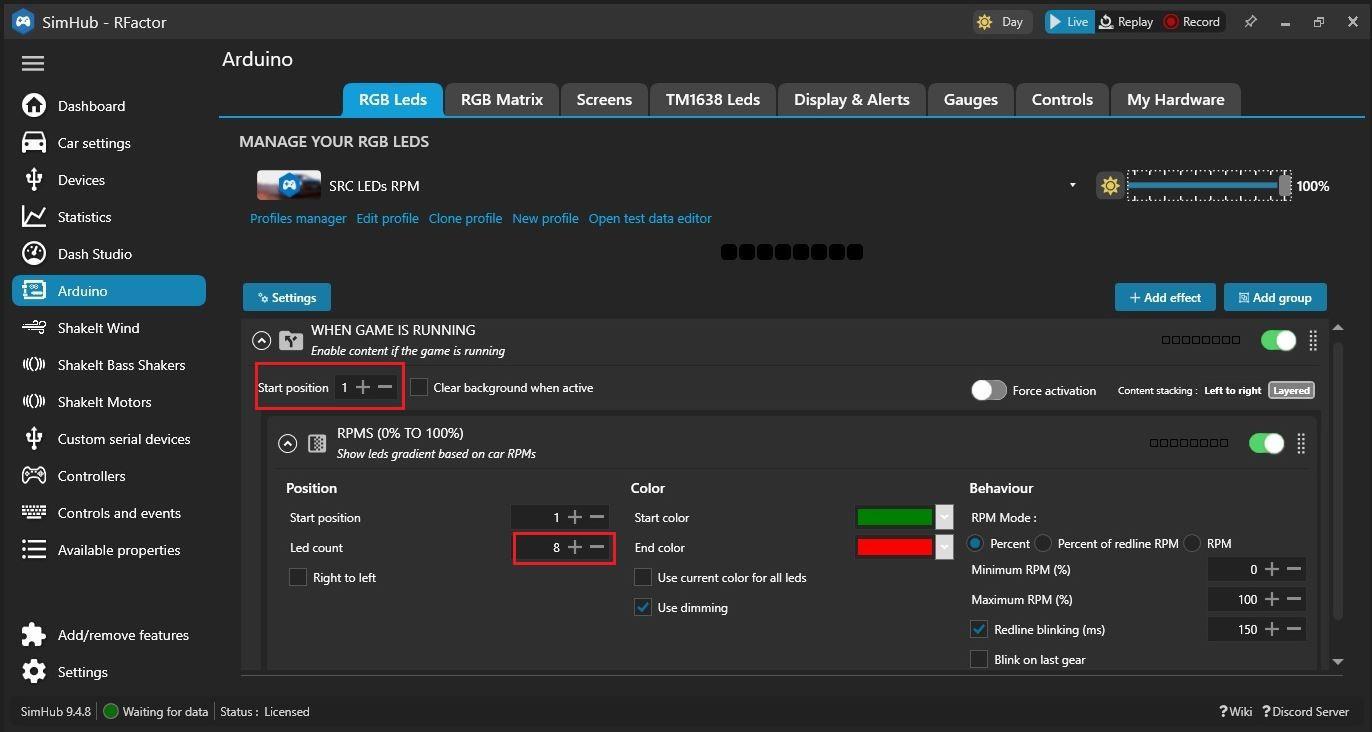Open the Profiles manager link
1372x732 pixels.
[x=298, y=219]
